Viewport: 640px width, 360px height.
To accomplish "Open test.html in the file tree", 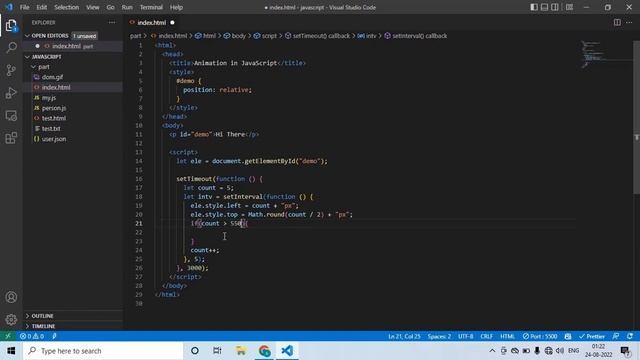I will click(53, 118).
